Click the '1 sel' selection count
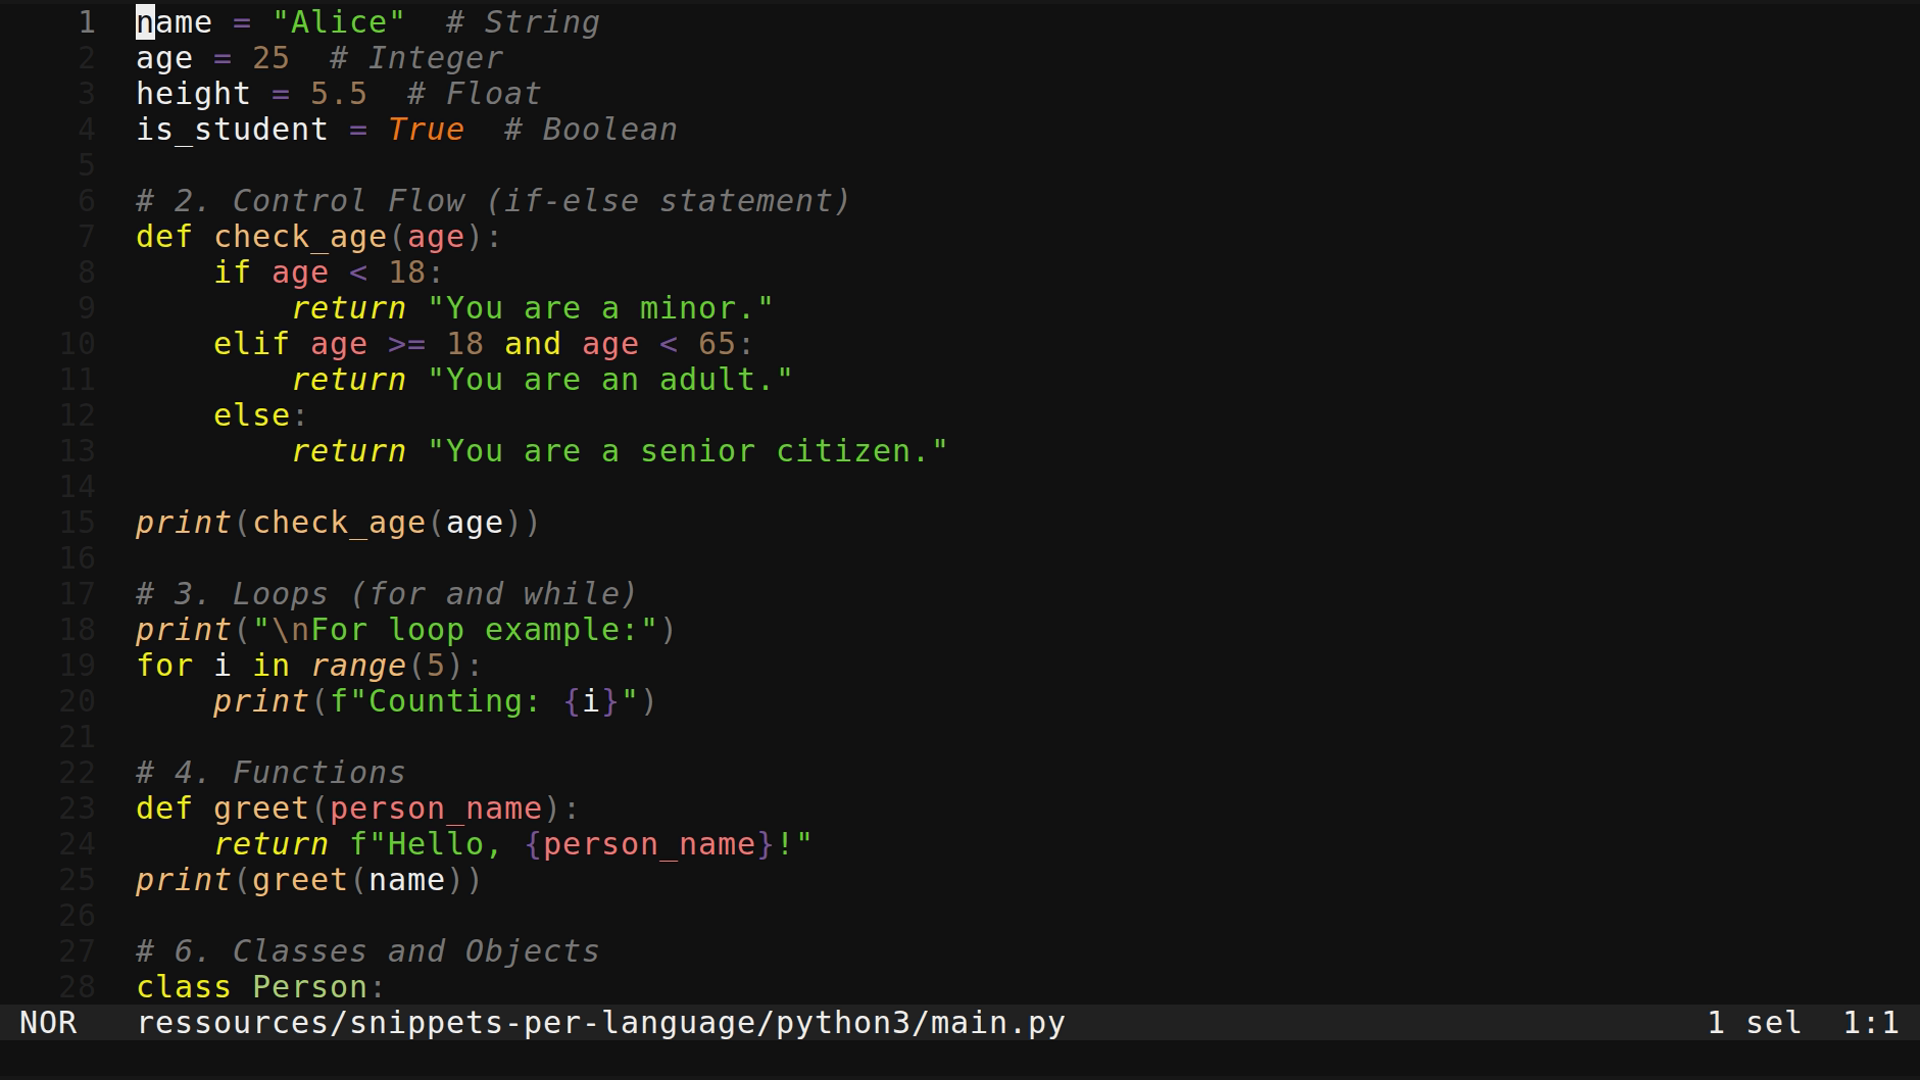This screenshot has width=1920, height=1080. pos(1754,1023)
